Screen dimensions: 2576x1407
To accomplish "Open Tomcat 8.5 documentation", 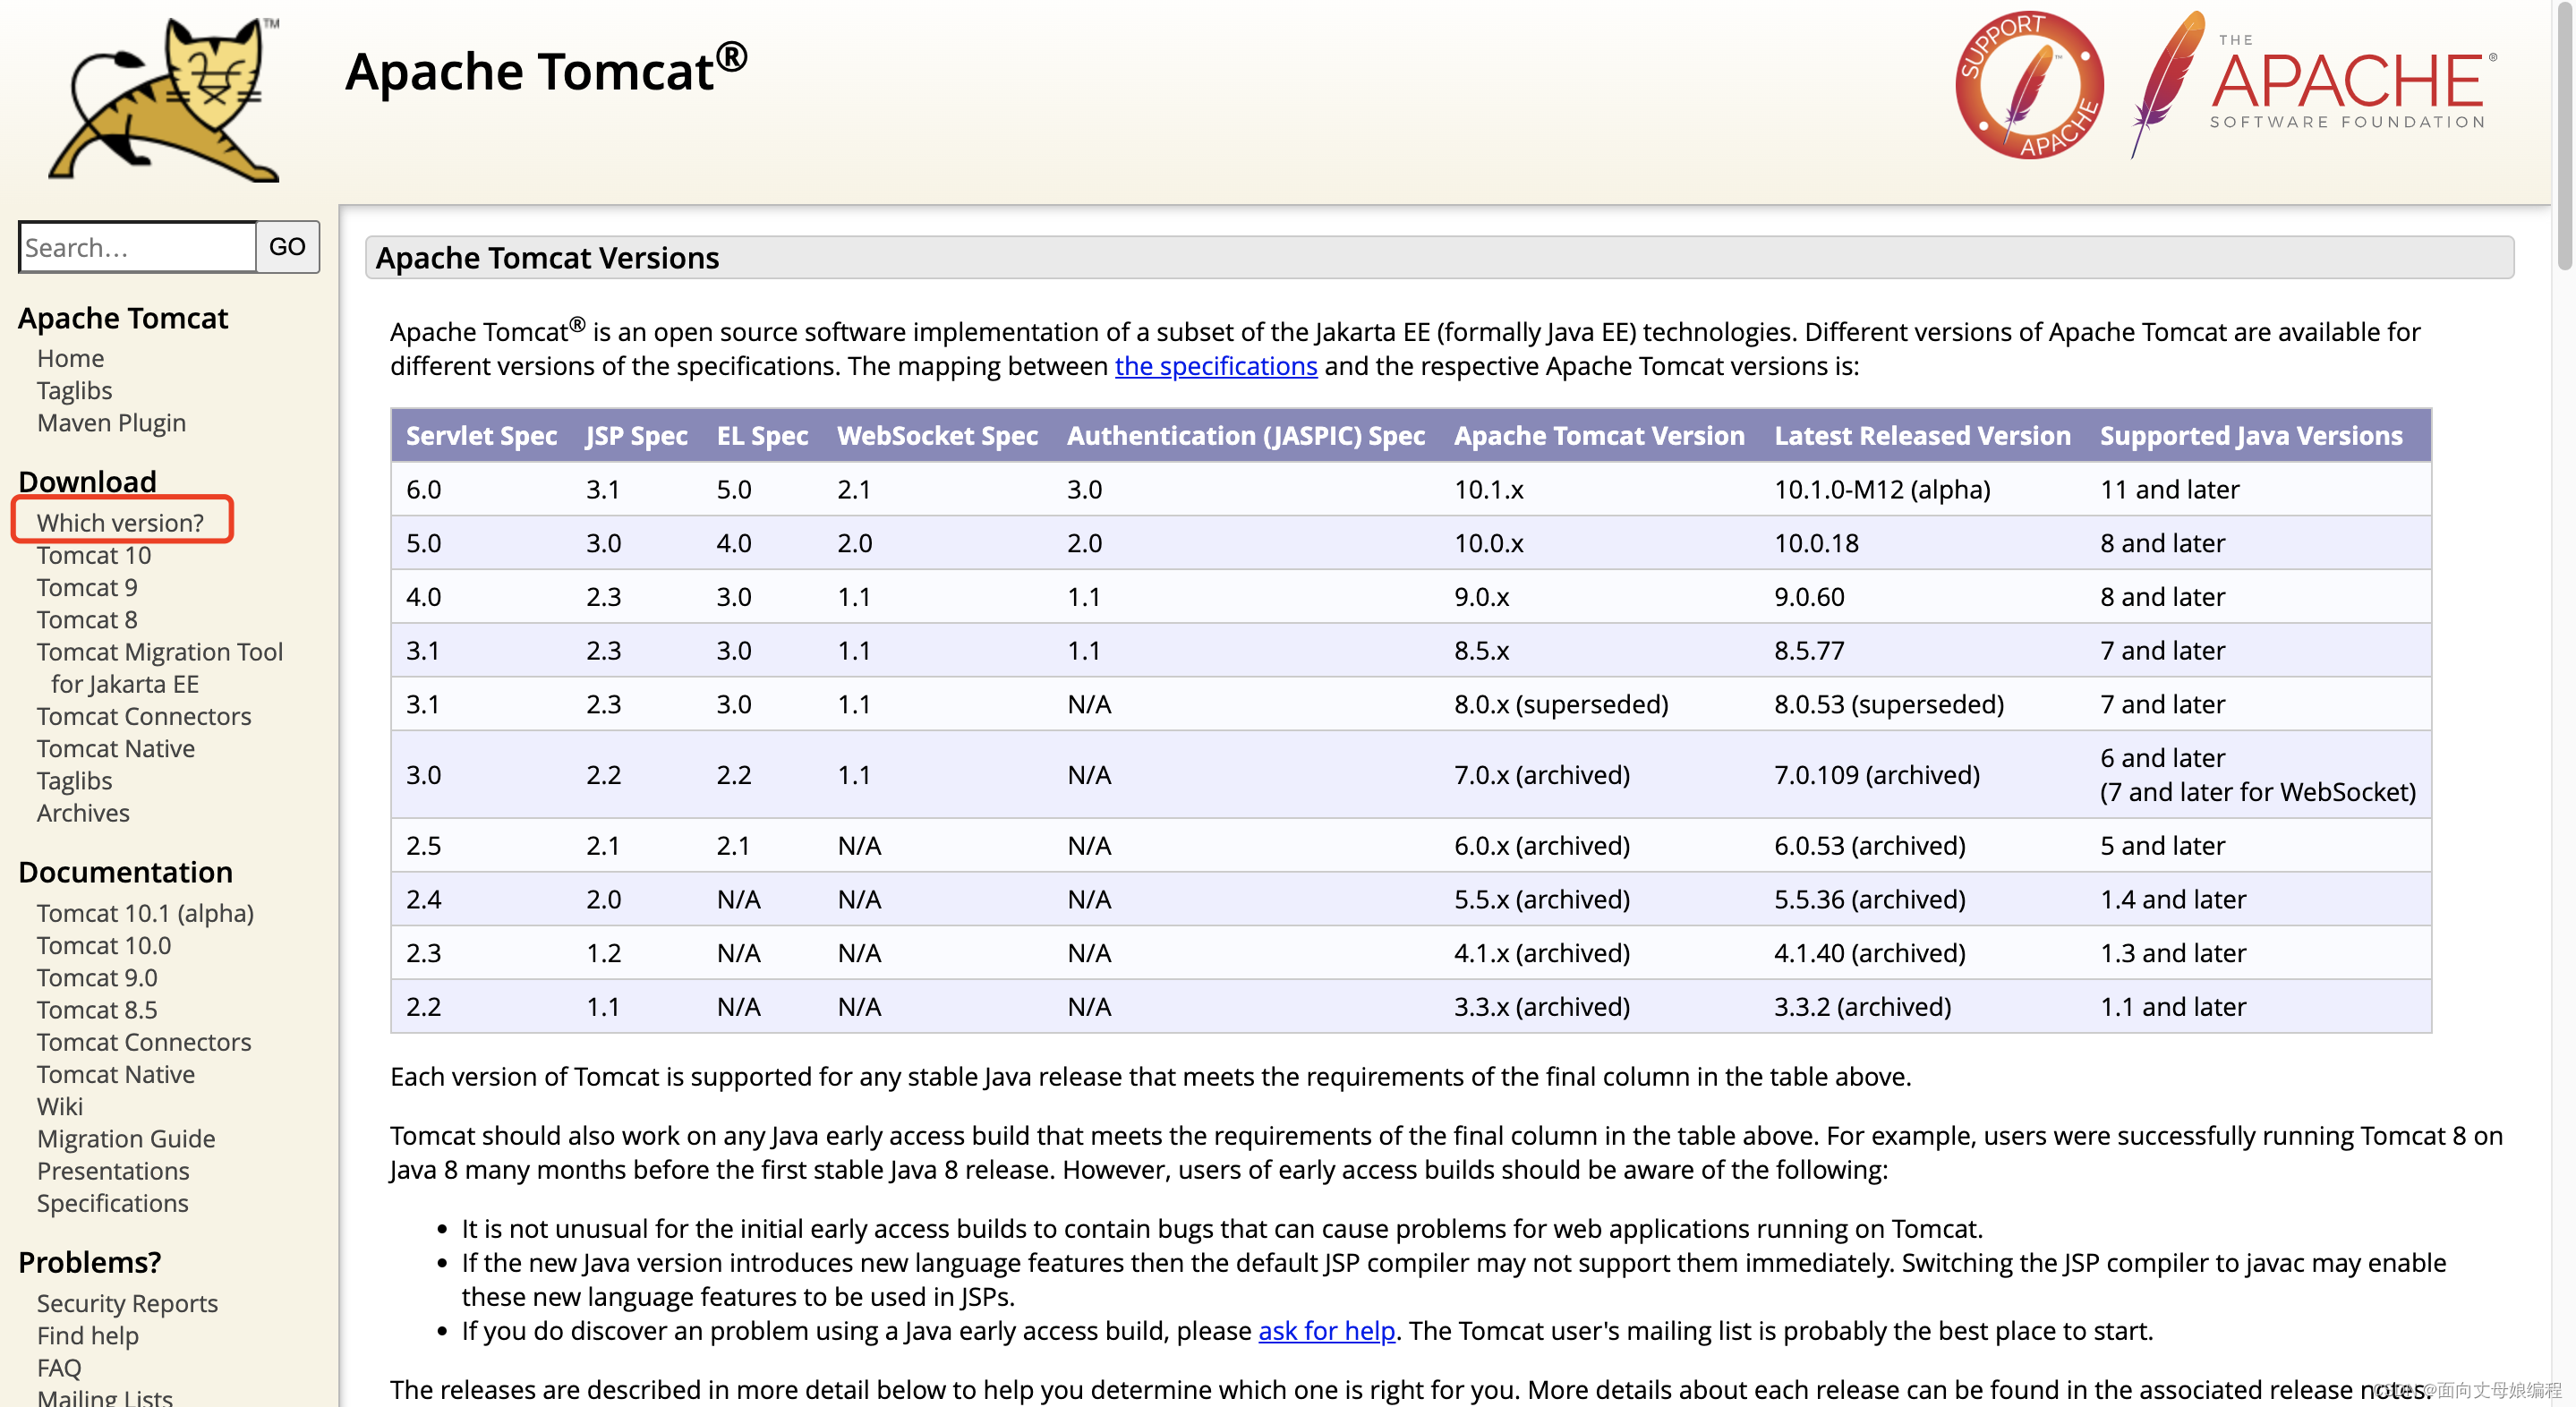I will pos(97,1009).
